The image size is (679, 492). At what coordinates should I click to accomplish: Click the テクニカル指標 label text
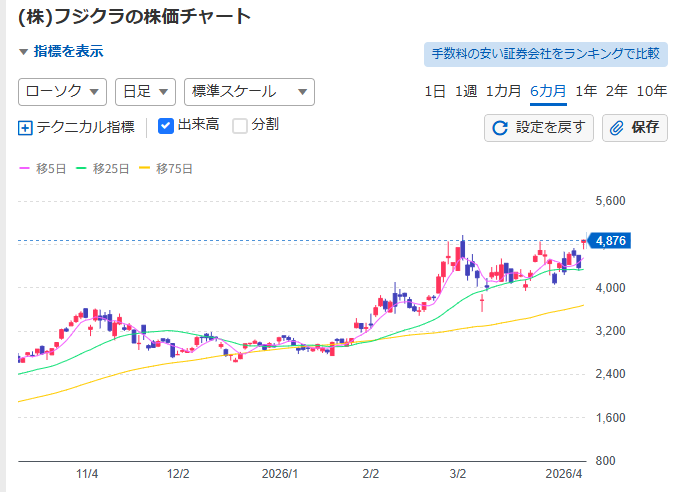85,127
